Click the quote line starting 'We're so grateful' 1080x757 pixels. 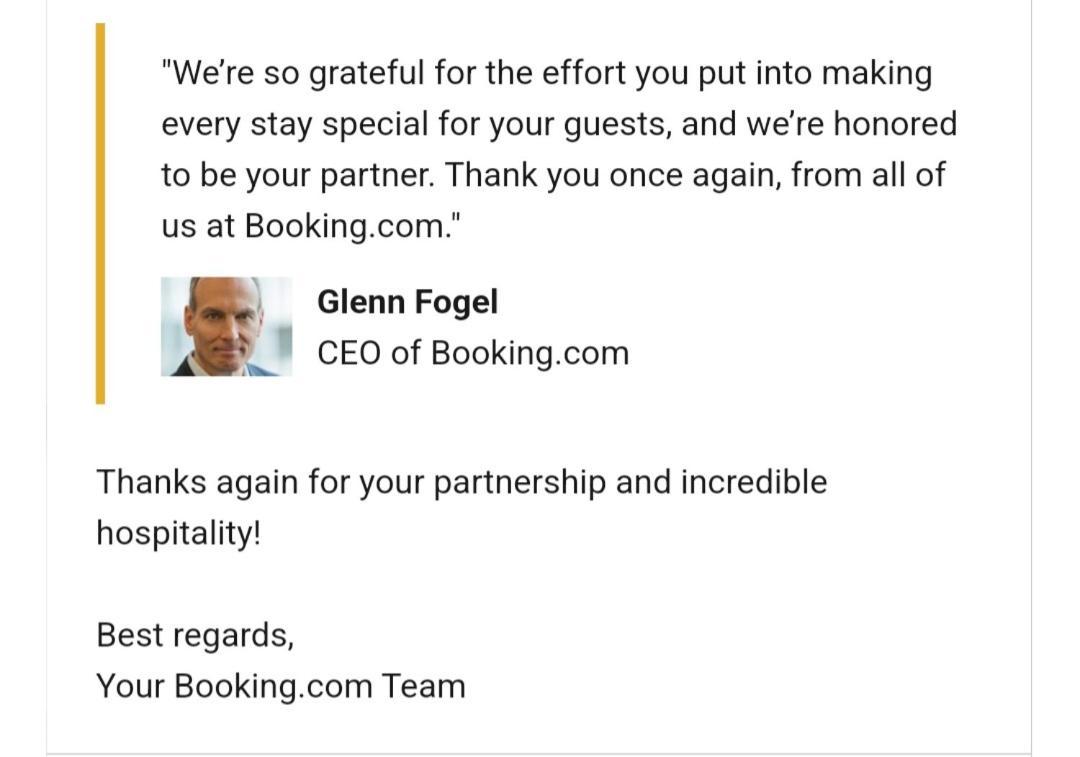(547, 74)
